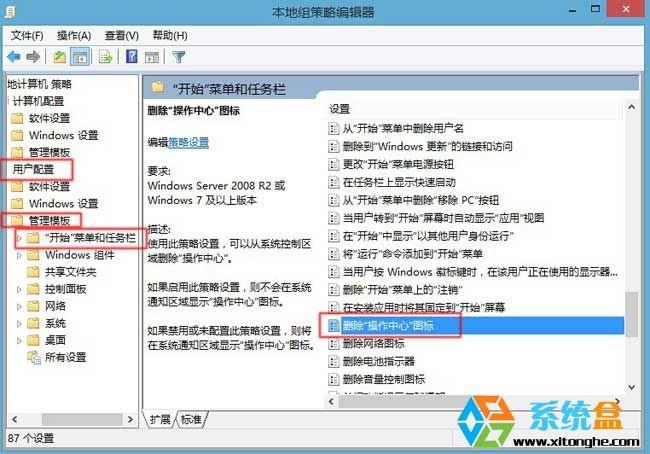Click the Up one level folder icon

[x=59, y=57]
